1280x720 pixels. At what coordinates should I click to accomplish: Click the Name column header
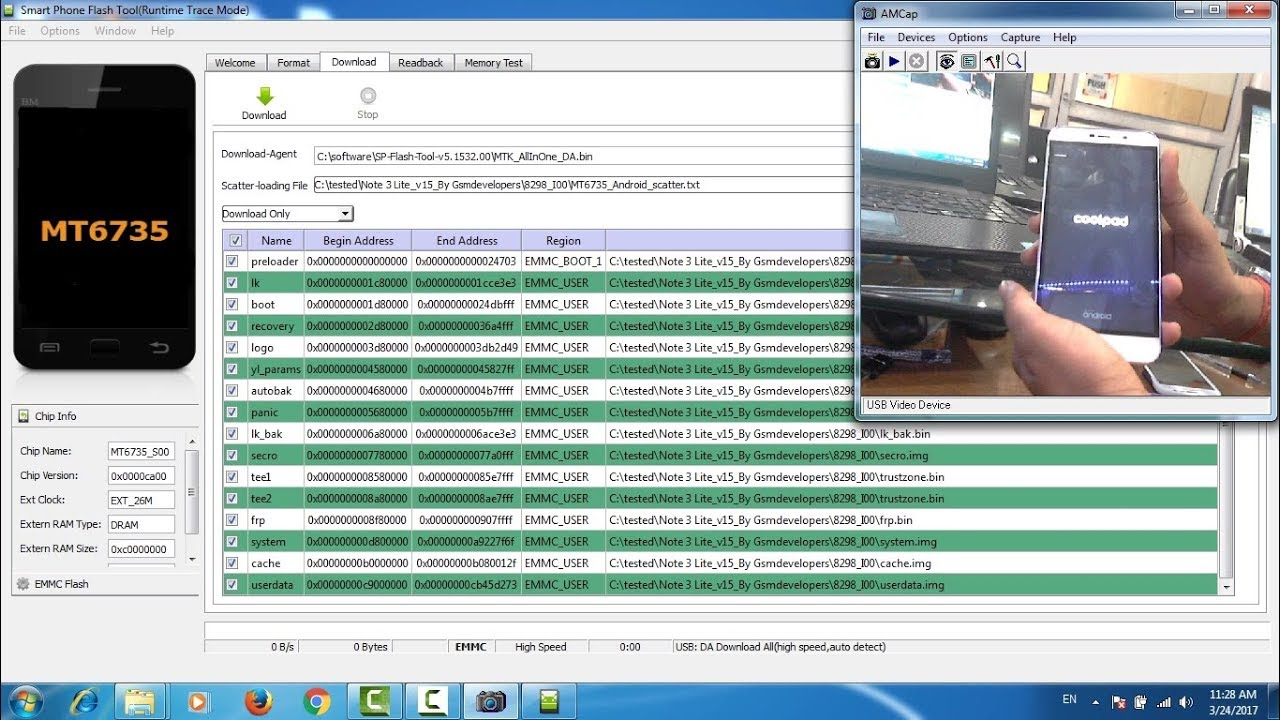276,240
